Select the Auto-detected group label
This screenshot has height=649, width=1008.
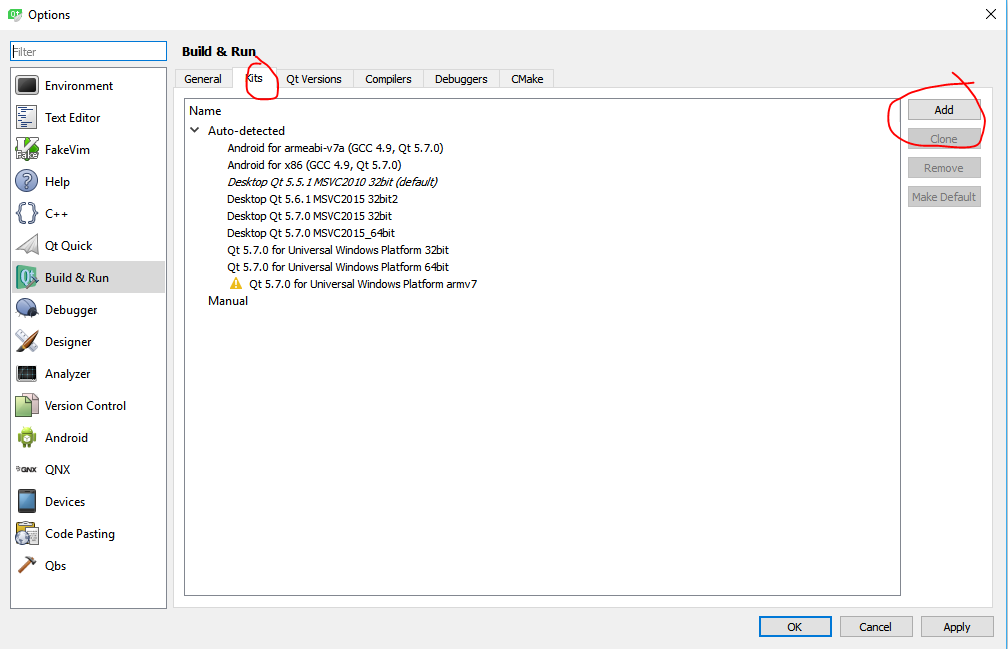point(246,130)
